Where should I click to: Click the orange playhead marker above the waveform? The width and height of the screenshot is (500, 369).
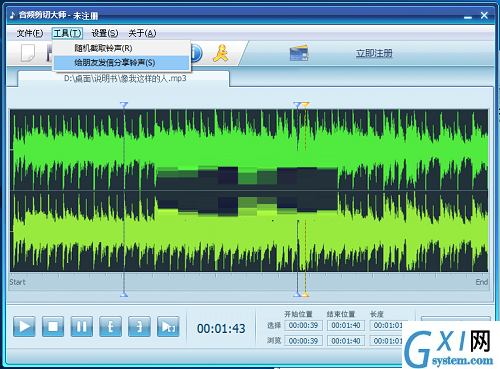(305, 105)
